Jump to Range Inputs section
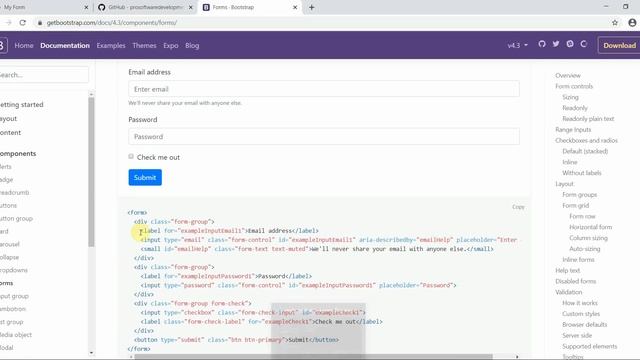 [573, 129]
